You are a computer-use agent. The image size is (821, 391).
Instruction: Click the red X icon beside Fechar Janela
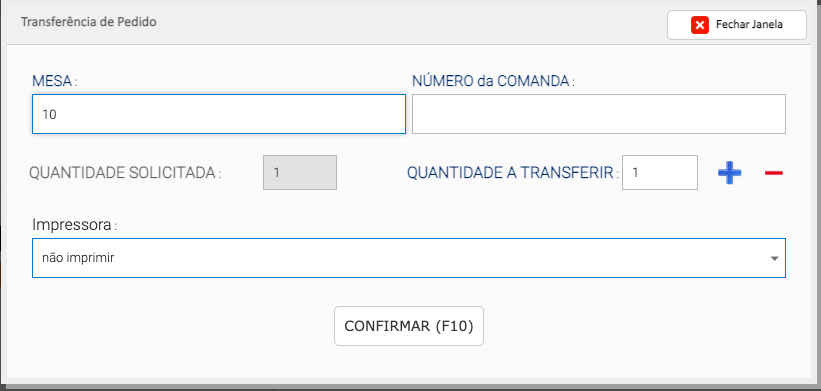pyautogui.click(x=700, y=25)
